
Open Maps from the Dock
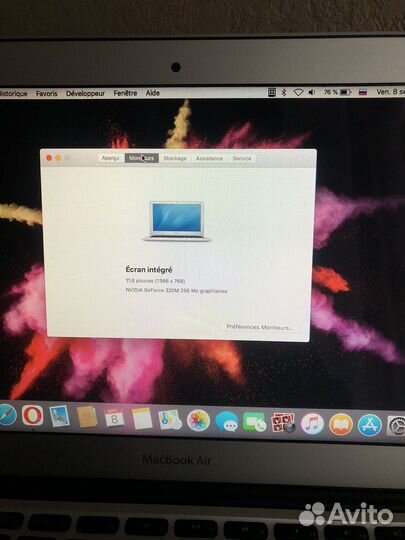tap(170, 419)
